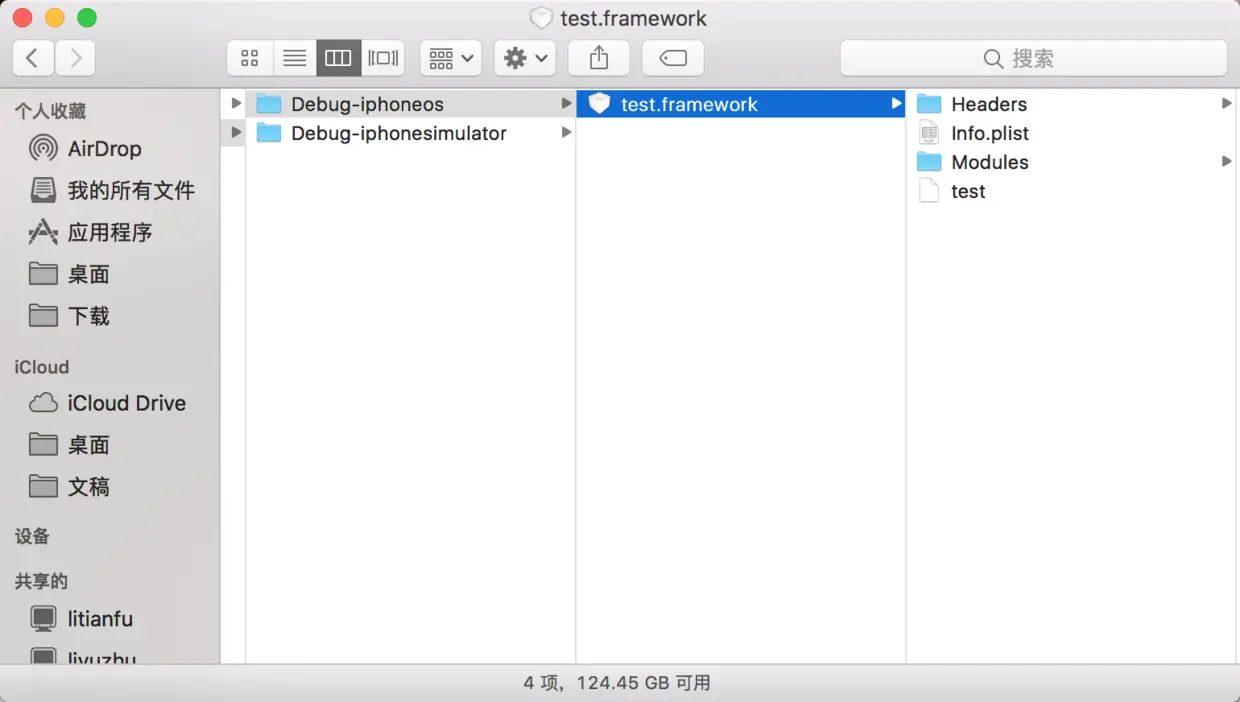Click the Edit Tags icon
This screenshot has height=702, width=1240.
click(x=672, y=57)
